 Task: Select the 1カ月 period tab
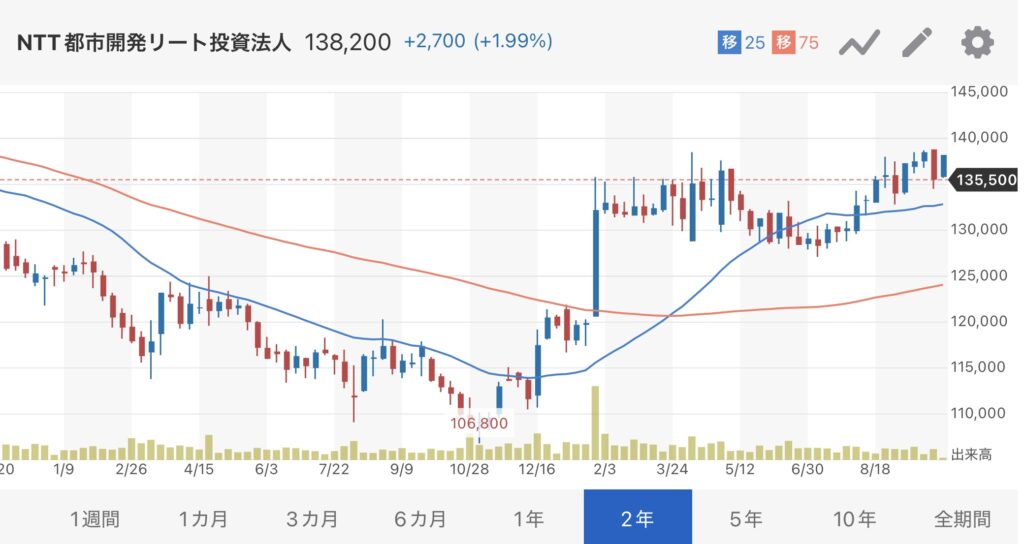203,519
